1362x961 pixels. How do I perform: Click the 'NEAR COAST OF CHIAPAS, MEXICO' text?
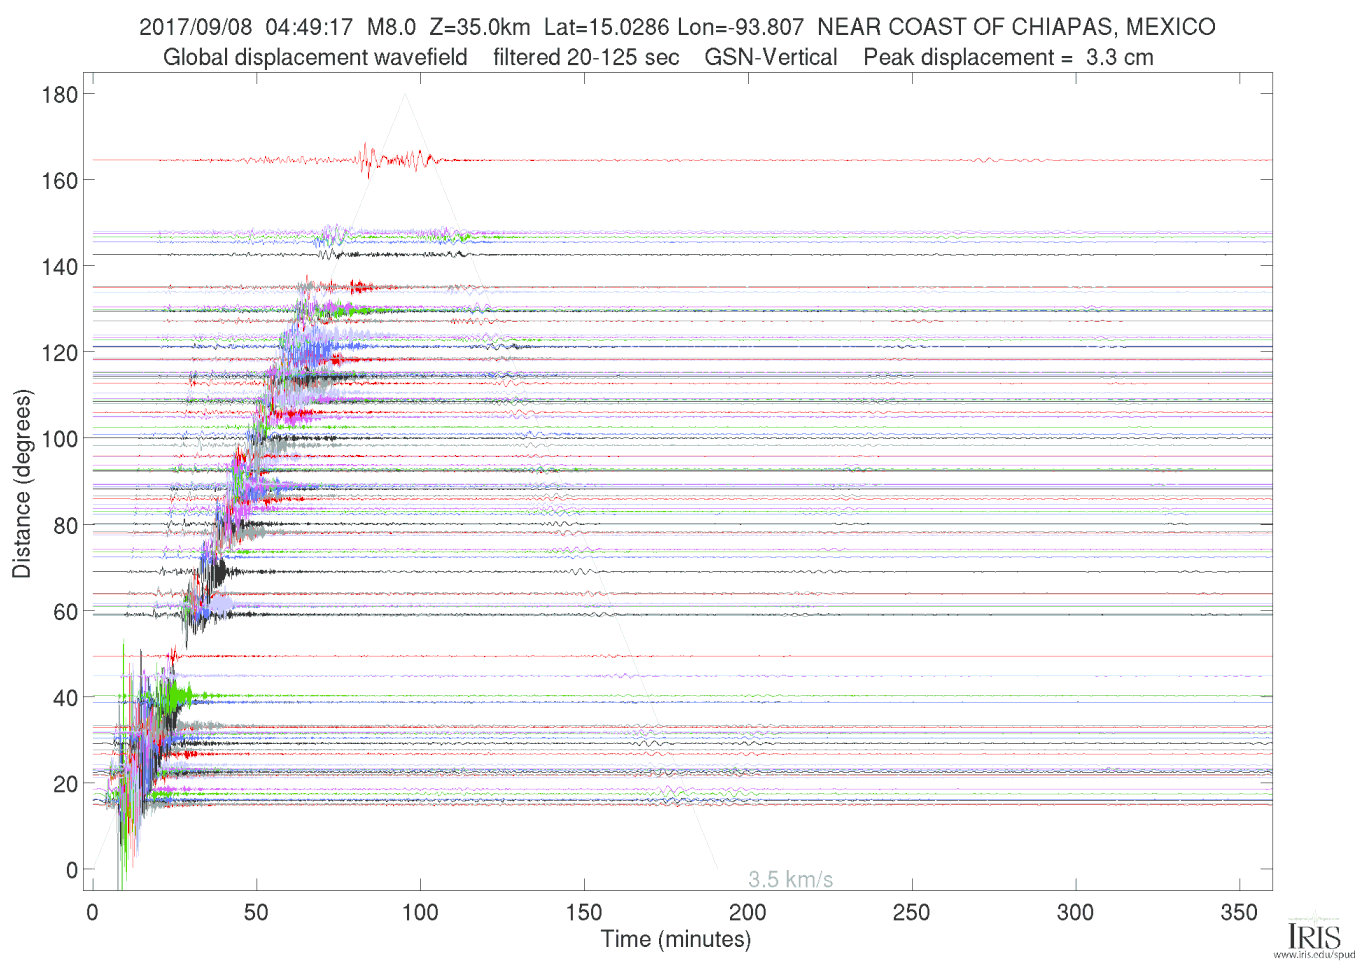click(x=1016, y=27)
